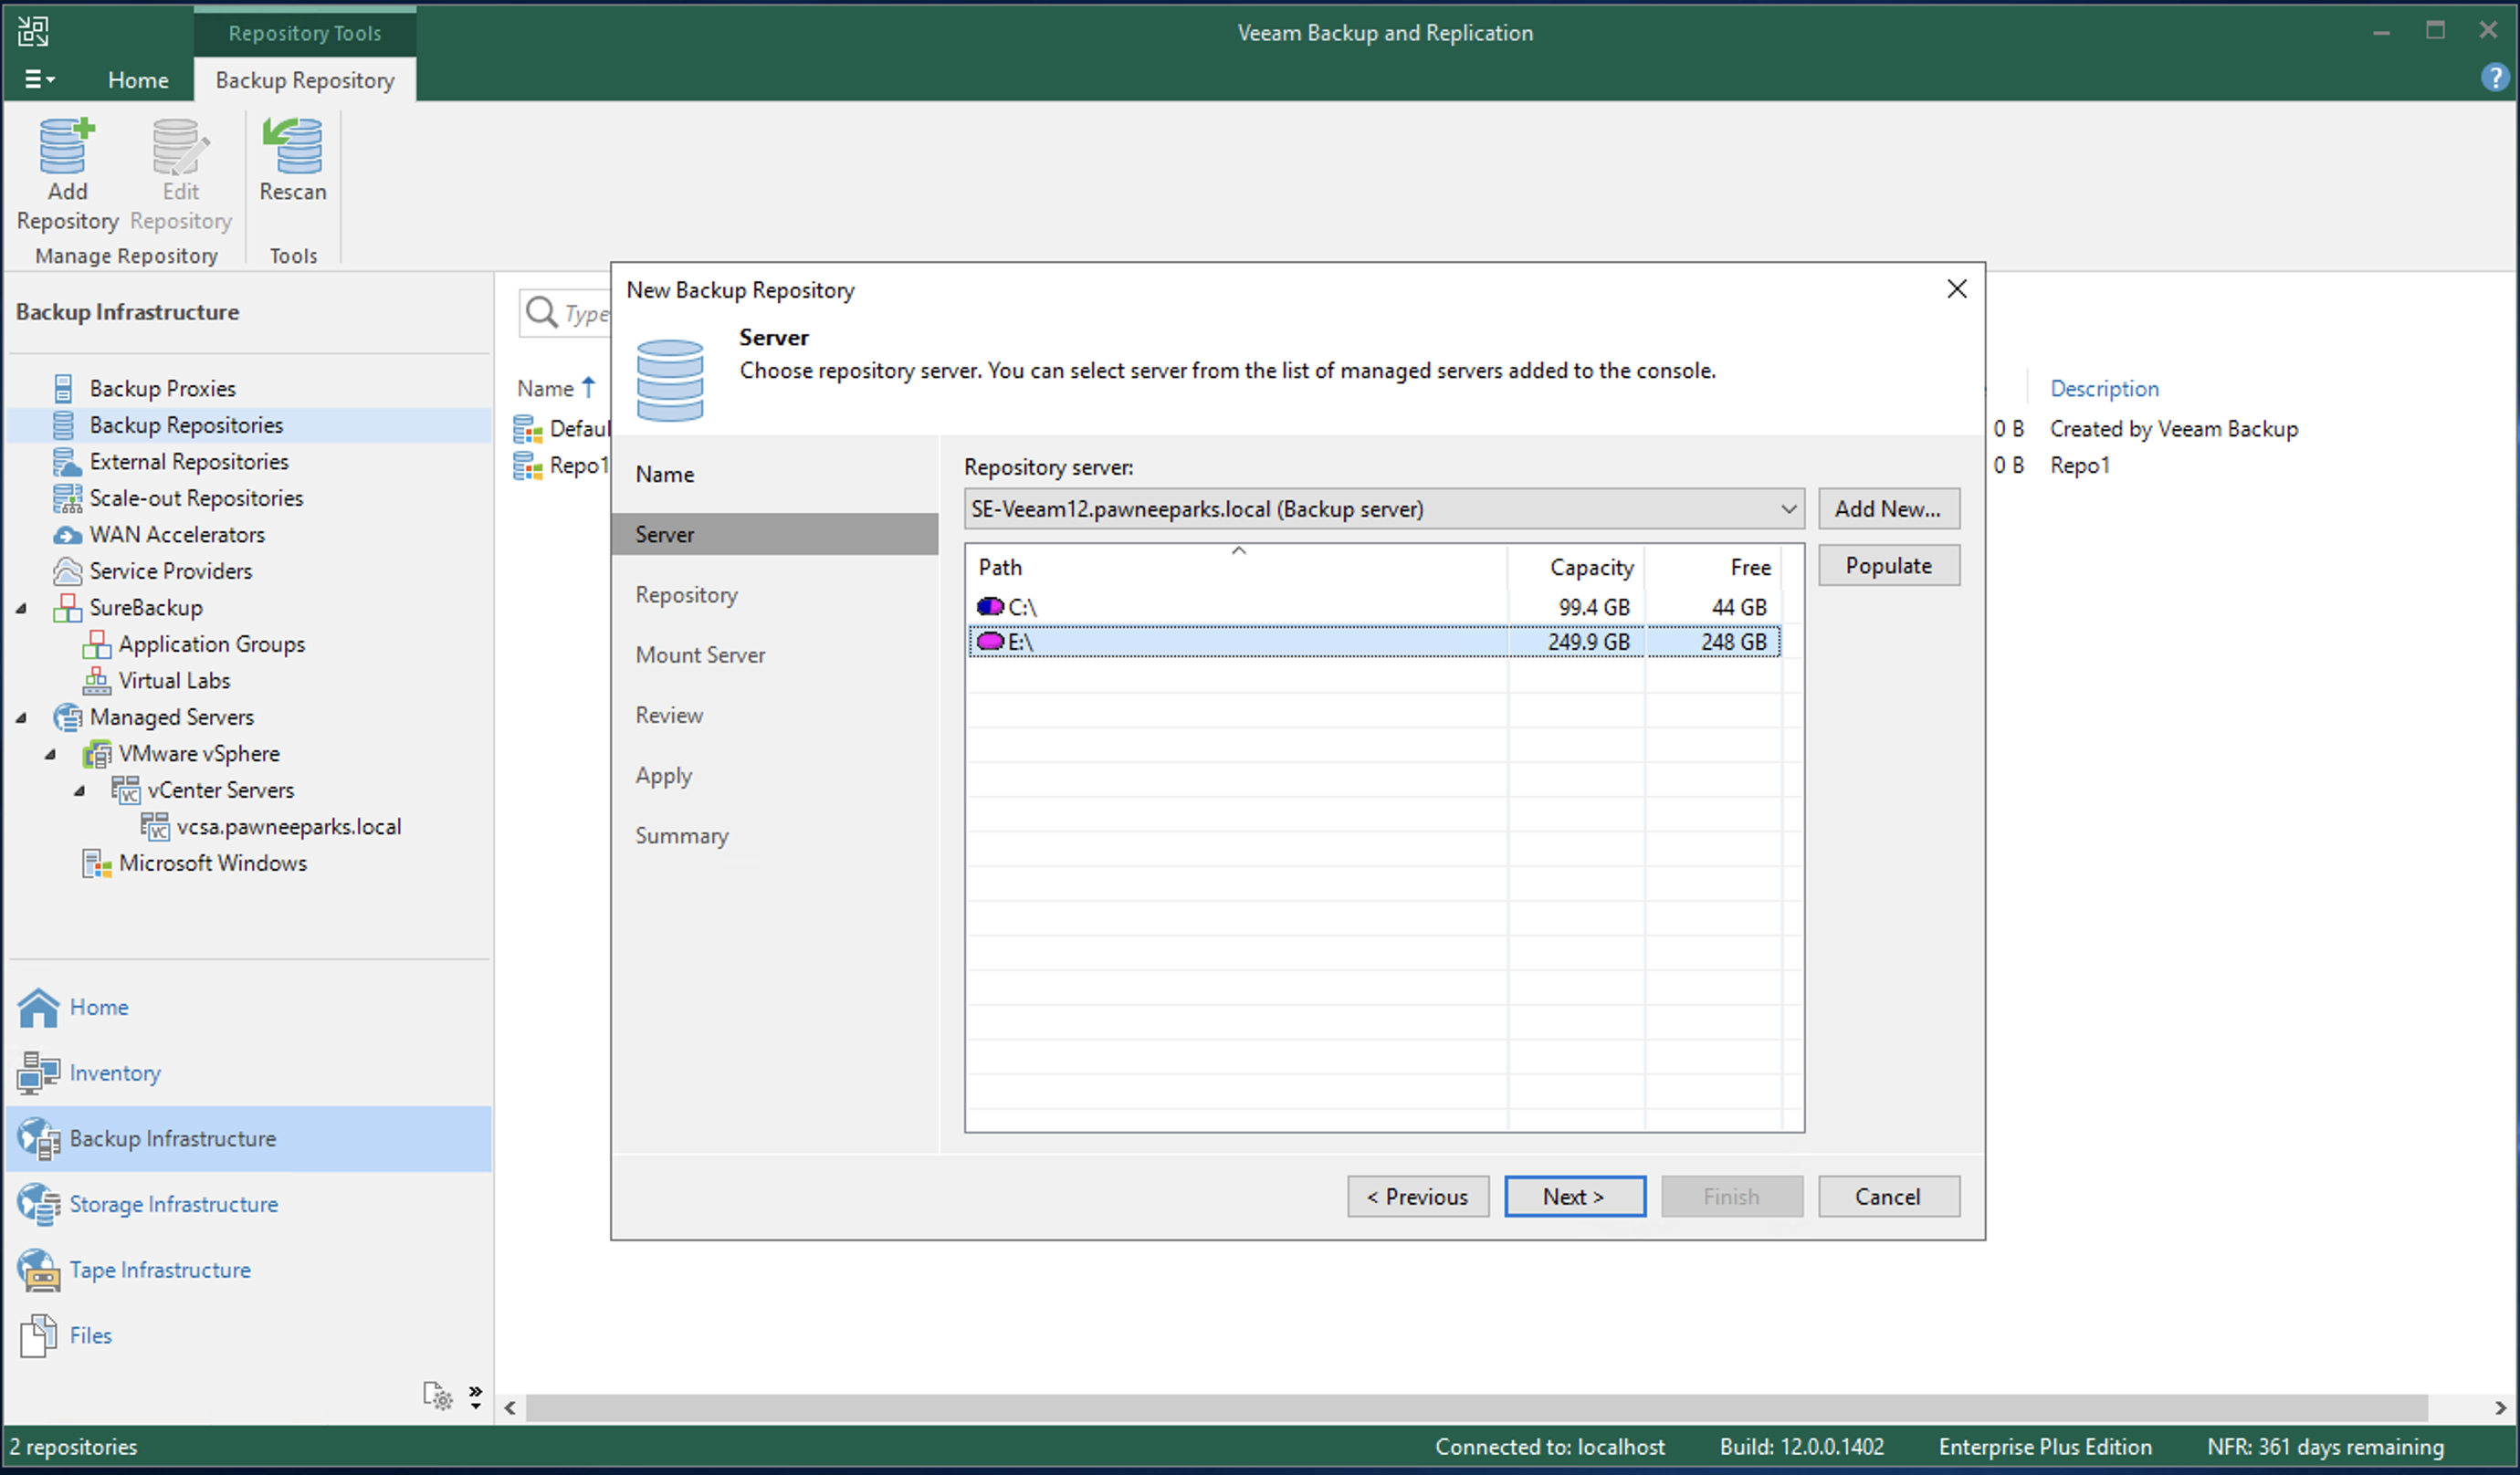This screenshot has height=1475, width=2520.
Task: Close the New Backup Repository dialog
Action: tap(1956, 289)
